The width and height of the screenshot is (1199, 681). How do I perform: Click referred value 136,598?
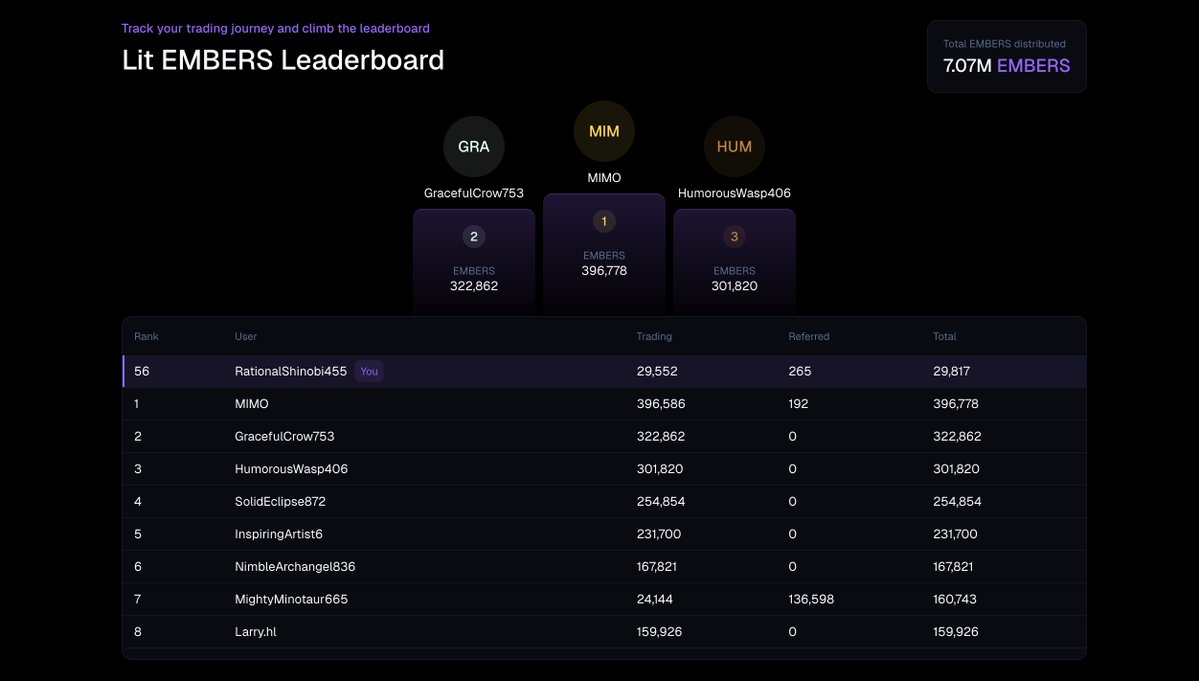[x=811, y=599]
